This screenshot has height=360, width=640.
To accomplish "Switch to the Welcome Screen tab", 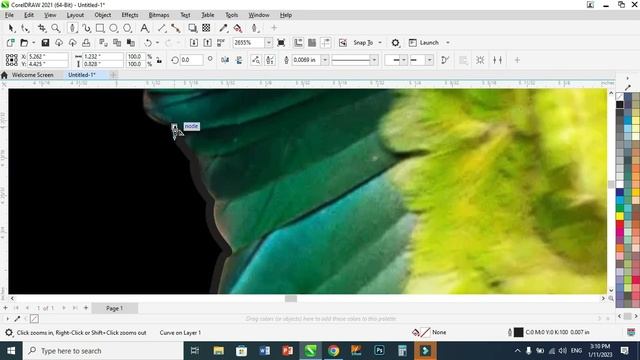I will 33,75.
